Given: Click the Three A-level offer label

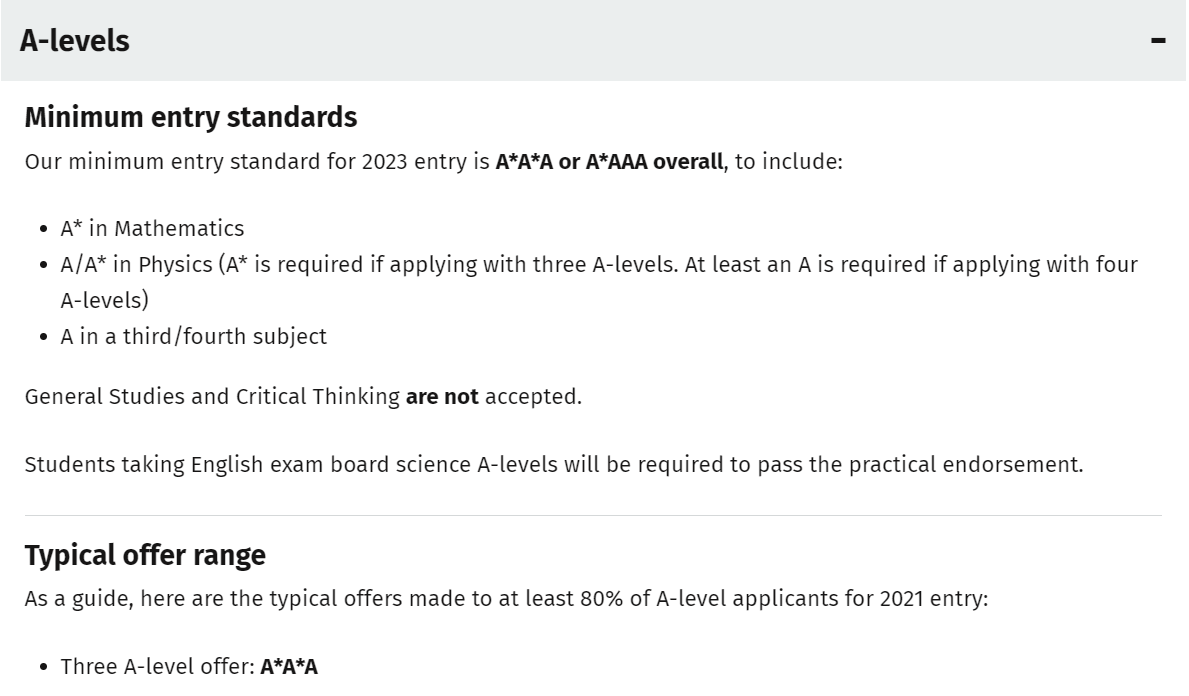Looking at the screenshot, I should 157,666.
